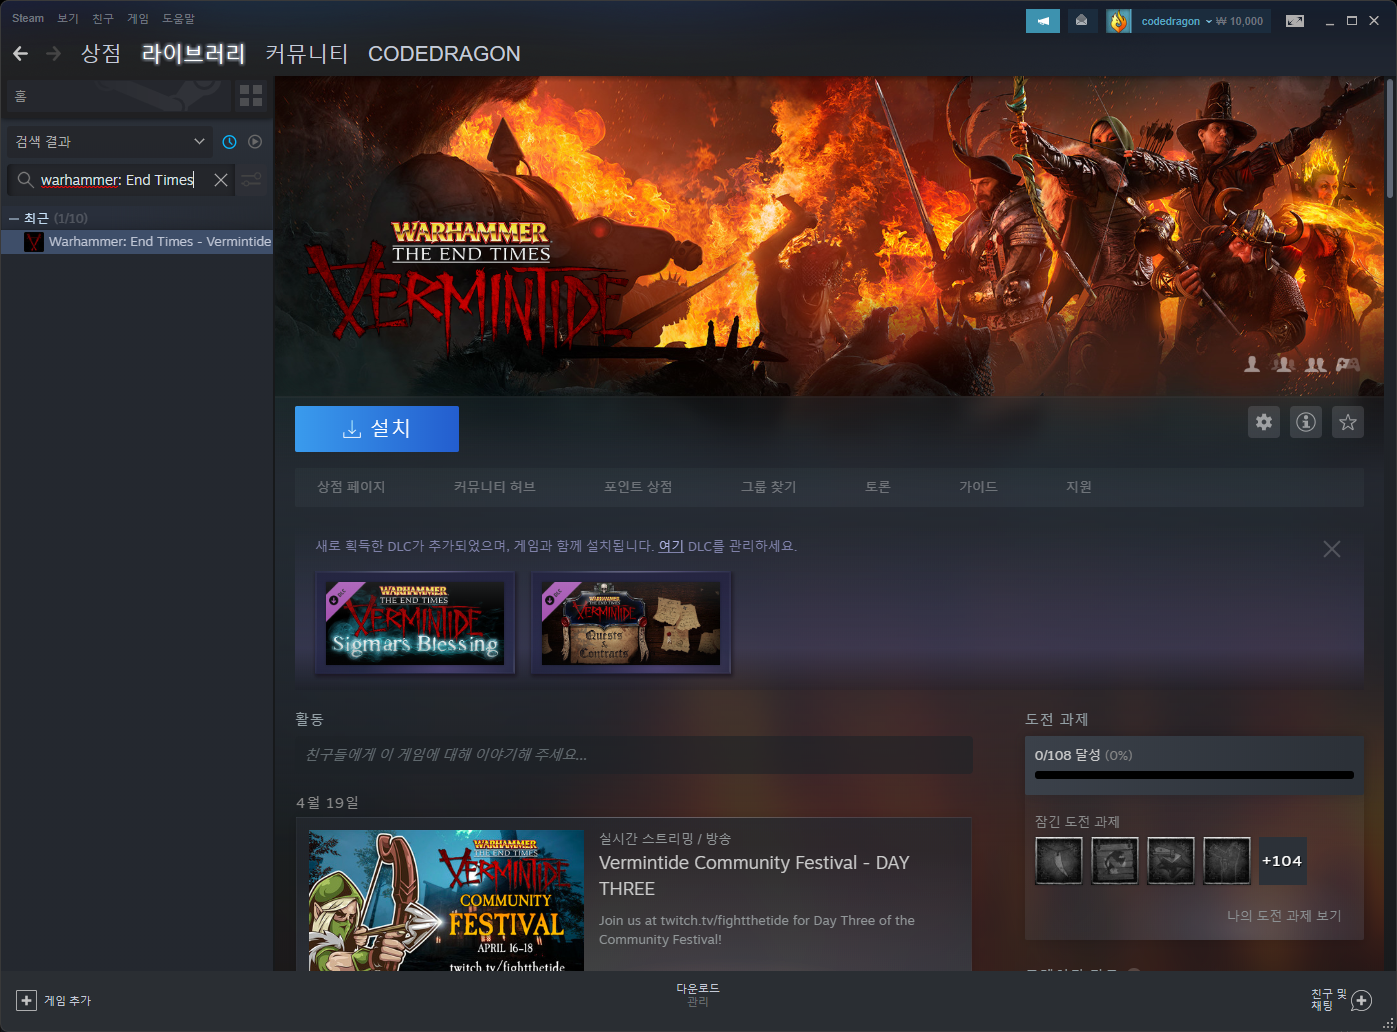
Task: Select Warhammer: End Times - Vermintide in list
Action: 137,242
